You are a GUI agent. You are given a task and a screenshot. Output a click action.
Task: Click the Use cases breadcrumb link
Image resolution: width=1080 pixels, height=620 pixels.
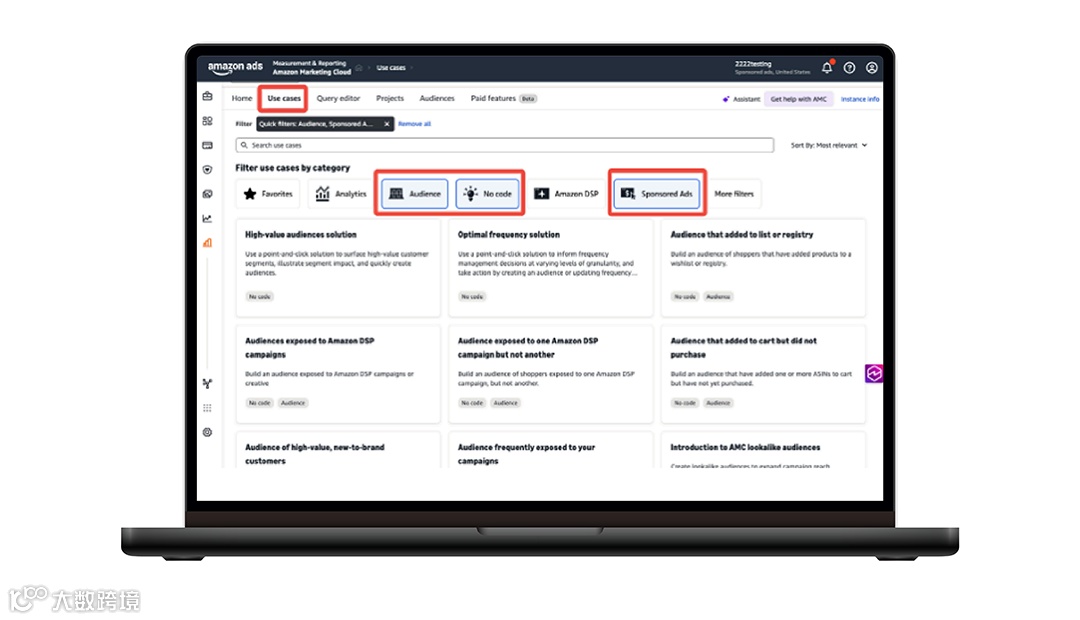[391, 68]
